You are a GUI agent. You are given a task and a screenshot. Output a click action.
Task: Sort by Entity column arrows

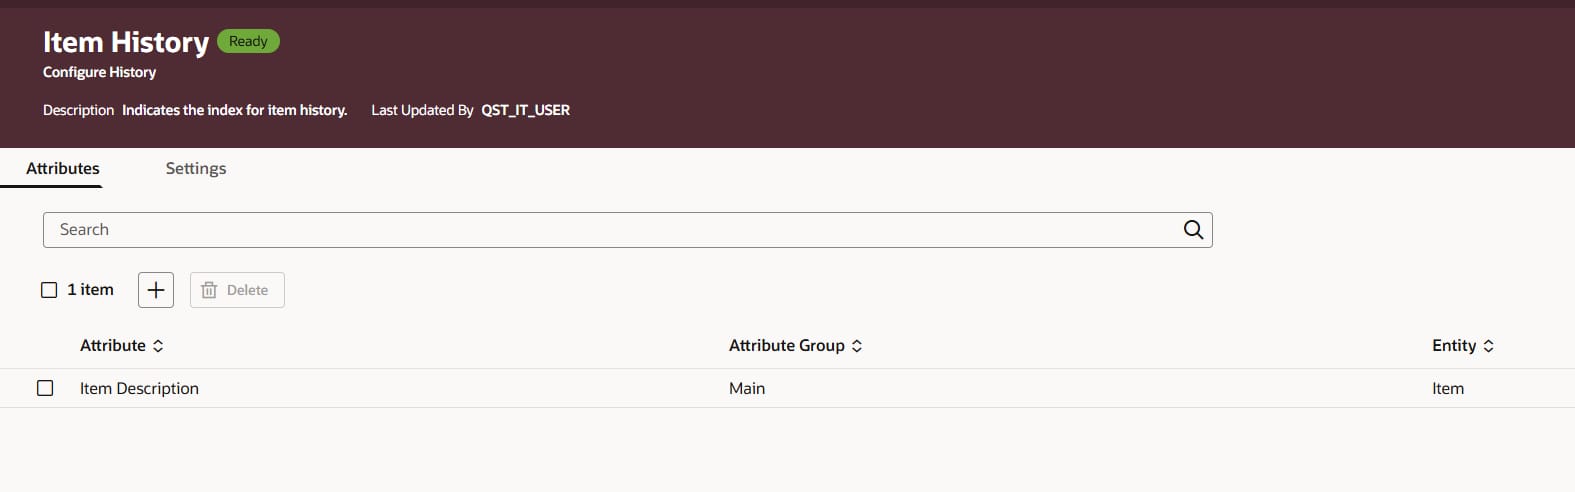(x=1488, y=346)
